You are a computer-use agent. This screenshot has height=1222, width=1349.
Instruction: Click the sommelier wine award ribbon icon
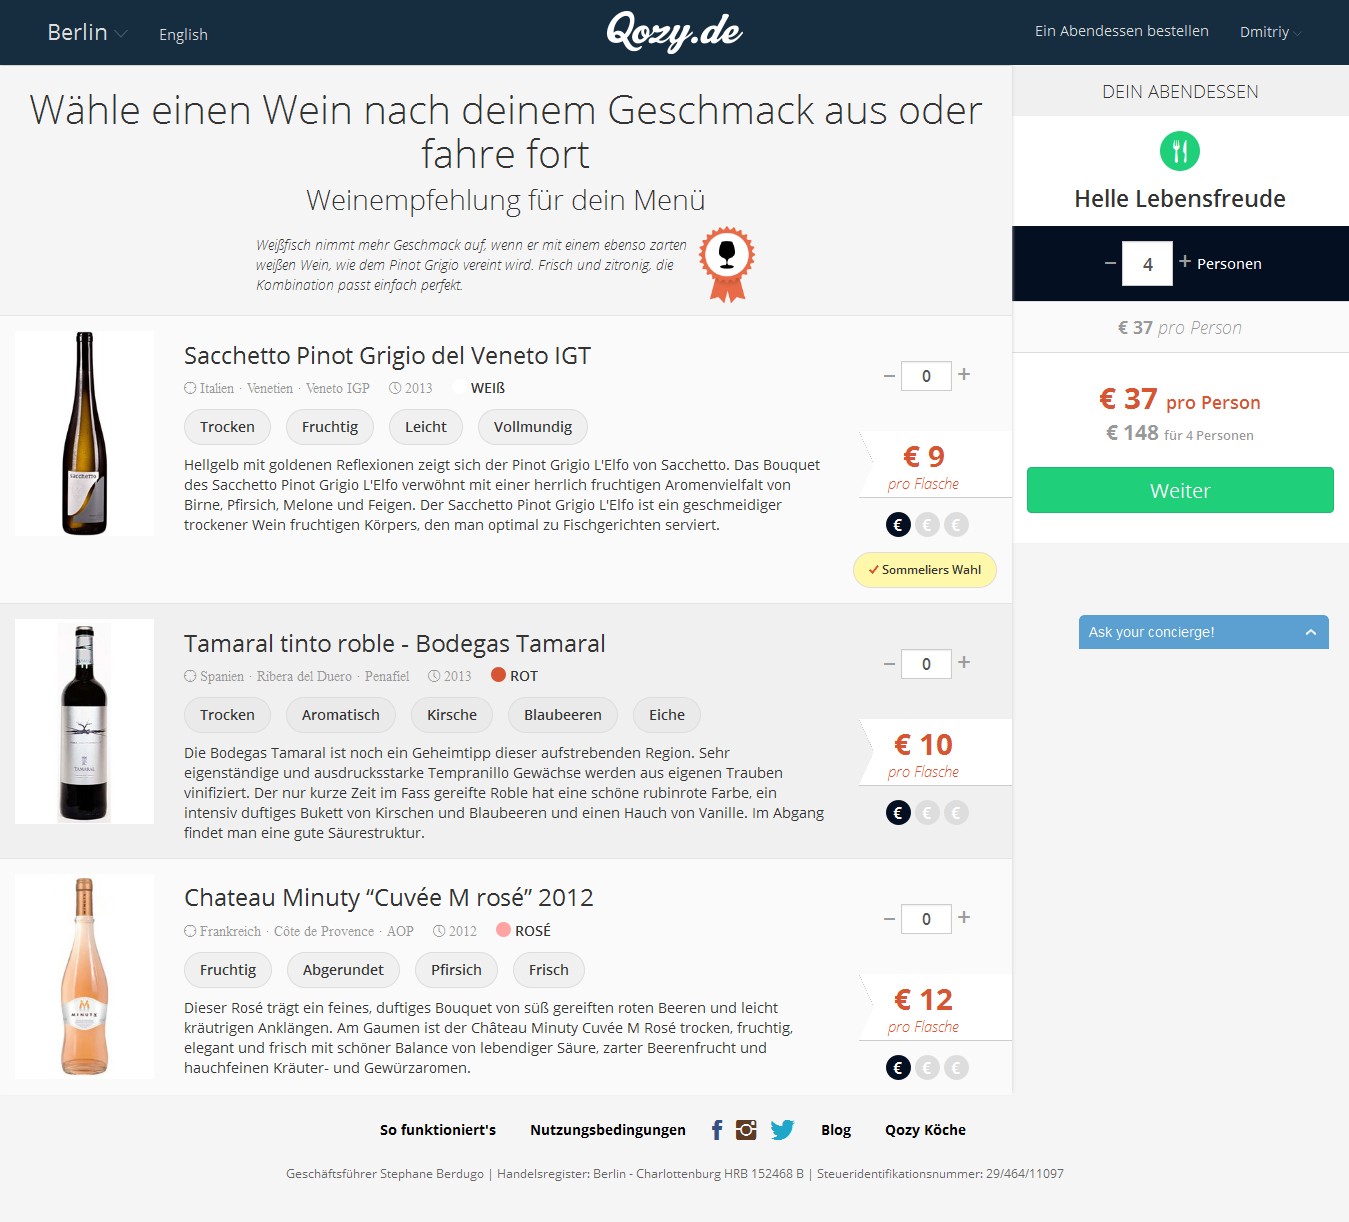[x=727, y=264]
